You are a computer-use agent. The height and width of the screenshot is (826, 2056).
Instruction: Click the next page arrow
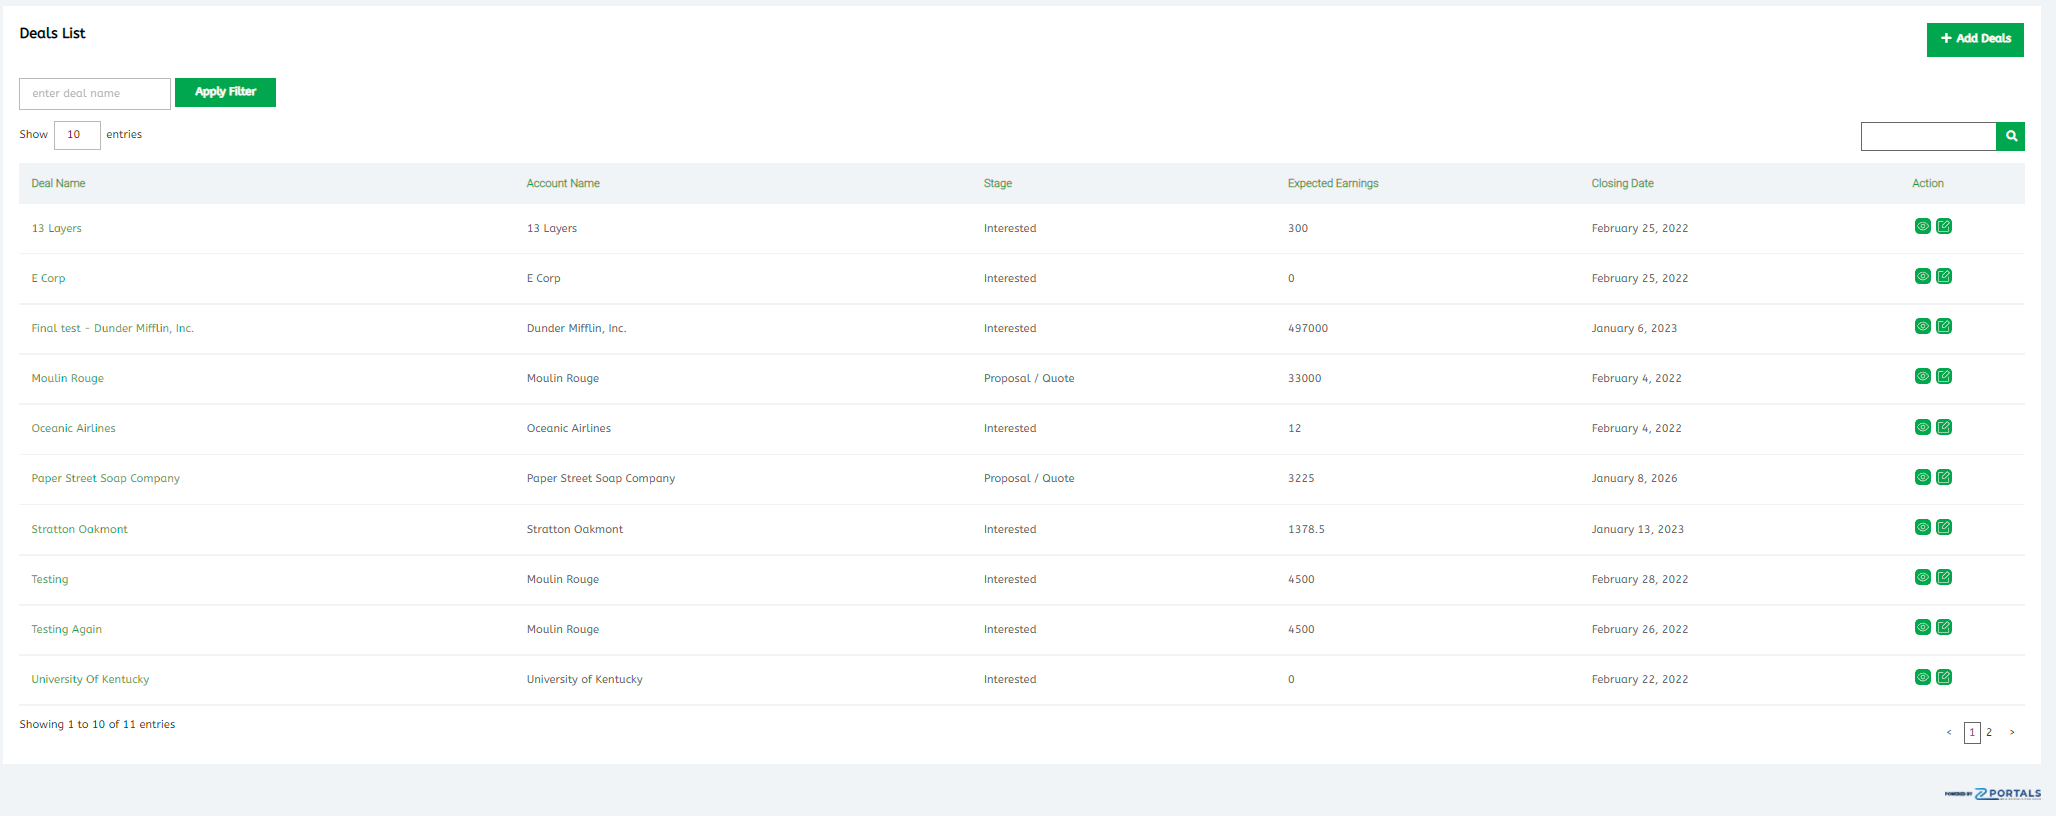2012,733
